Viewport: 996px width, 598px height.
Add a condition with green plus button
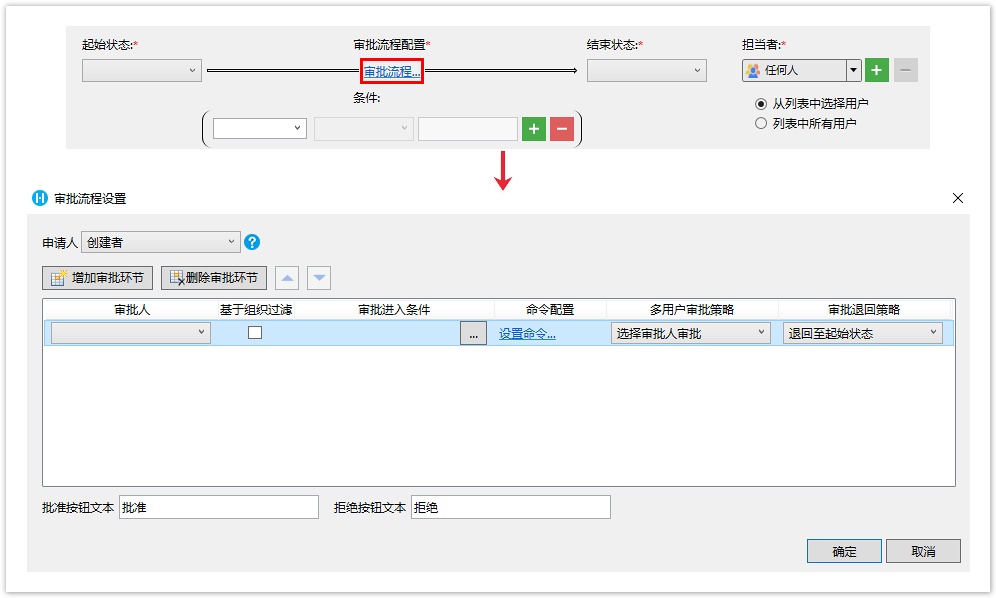(x=533, y=129)
